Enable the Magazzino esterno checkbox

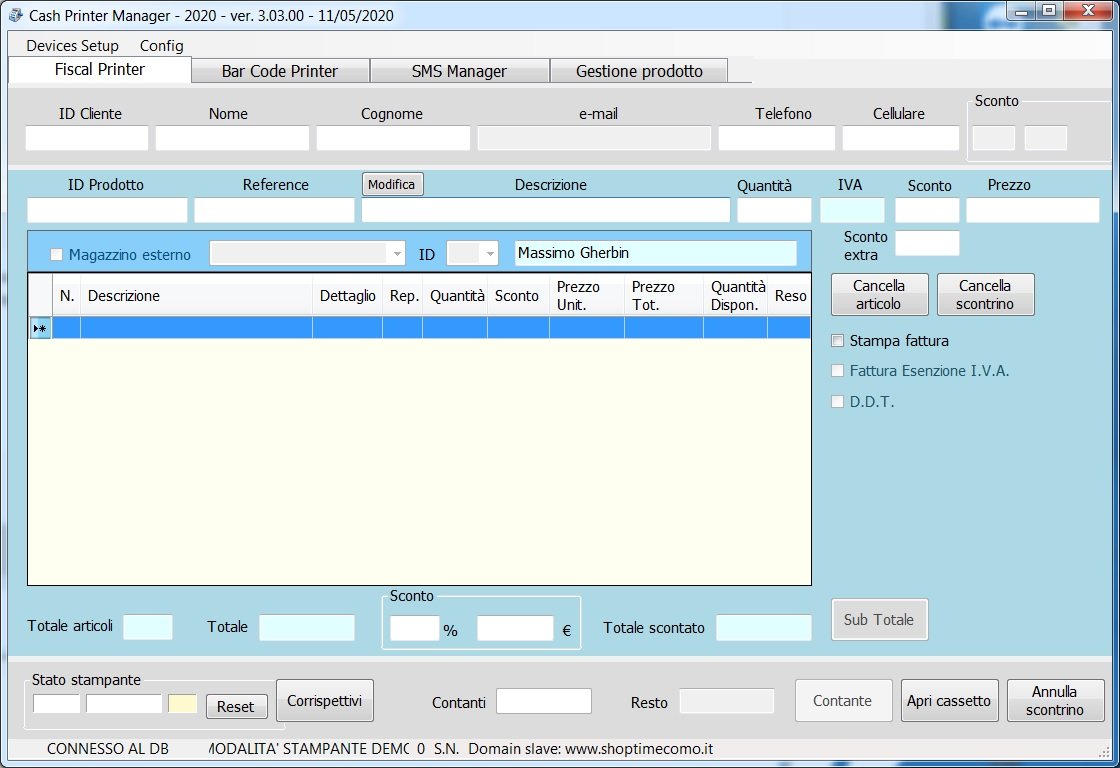click(56, 254)
